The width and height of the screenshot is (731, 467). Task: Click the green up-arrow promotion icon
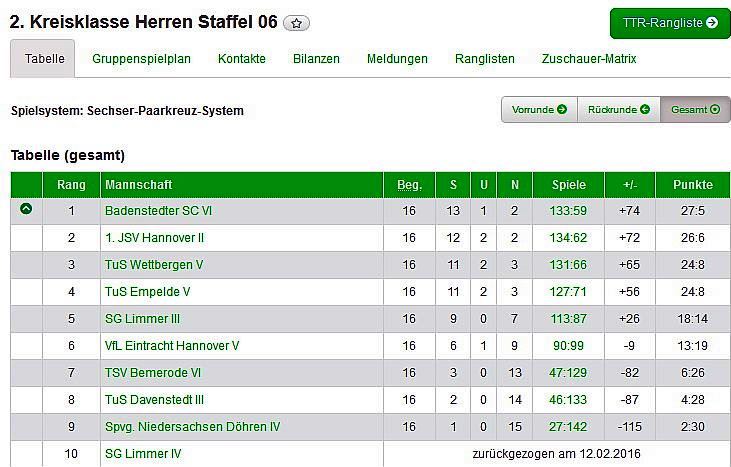pos(26,210)
